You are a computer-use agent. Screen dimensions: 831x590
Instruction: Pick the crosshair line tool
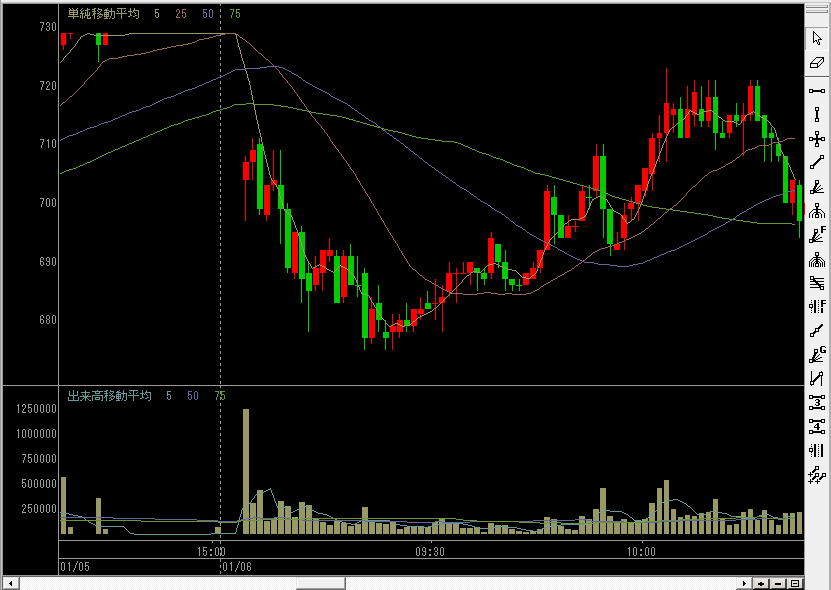pyautogui.click(x=817, y=139)
